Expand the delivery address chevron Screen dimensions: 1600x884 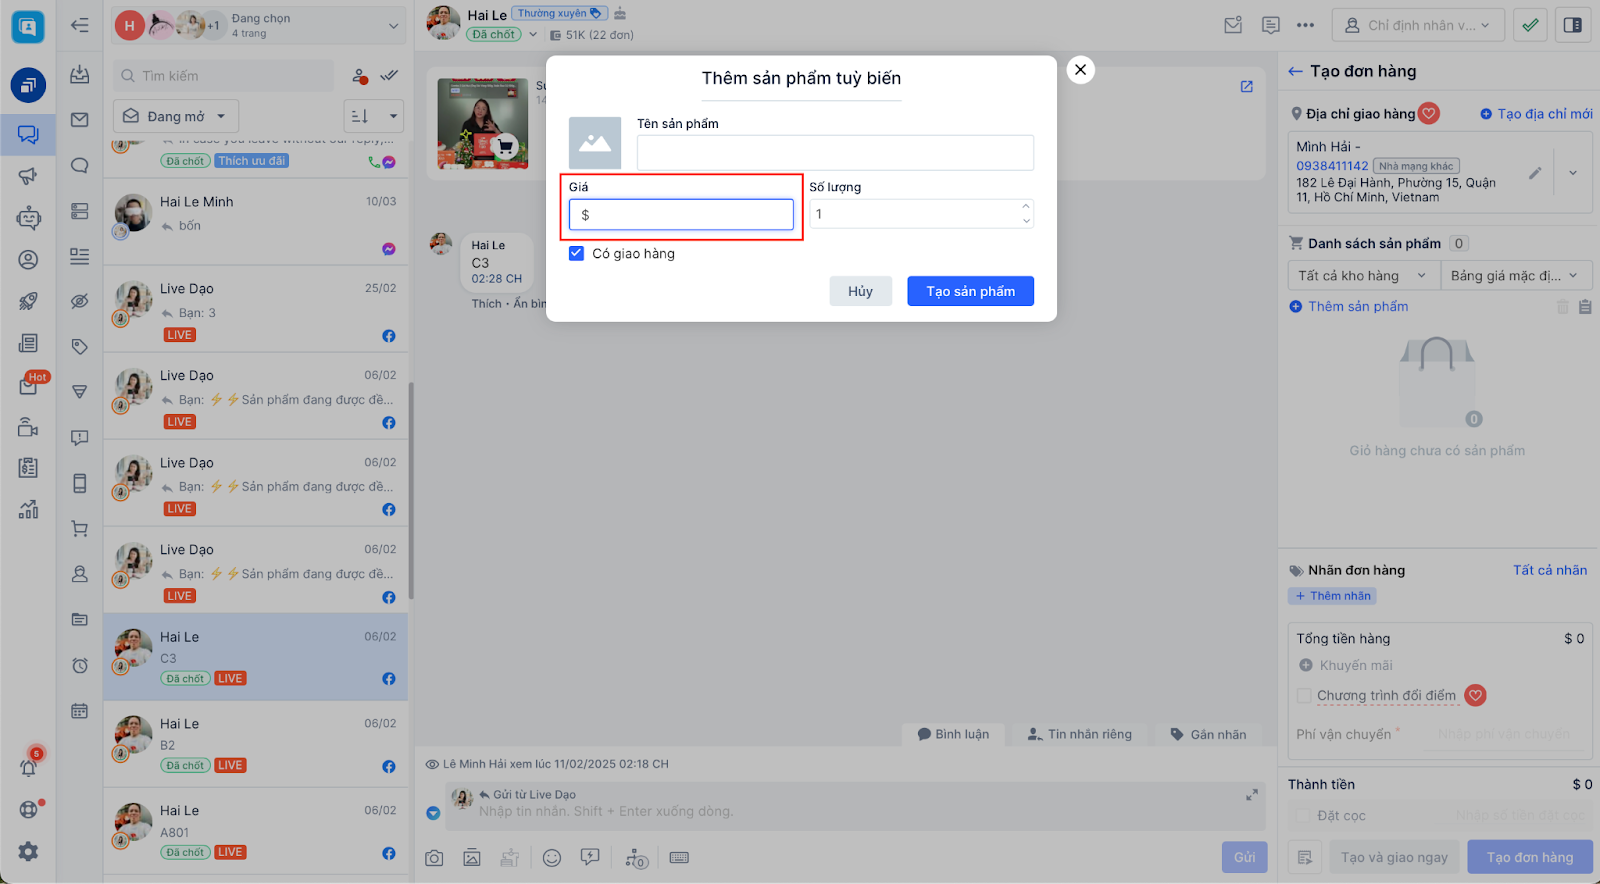[x=1573, y=173]
